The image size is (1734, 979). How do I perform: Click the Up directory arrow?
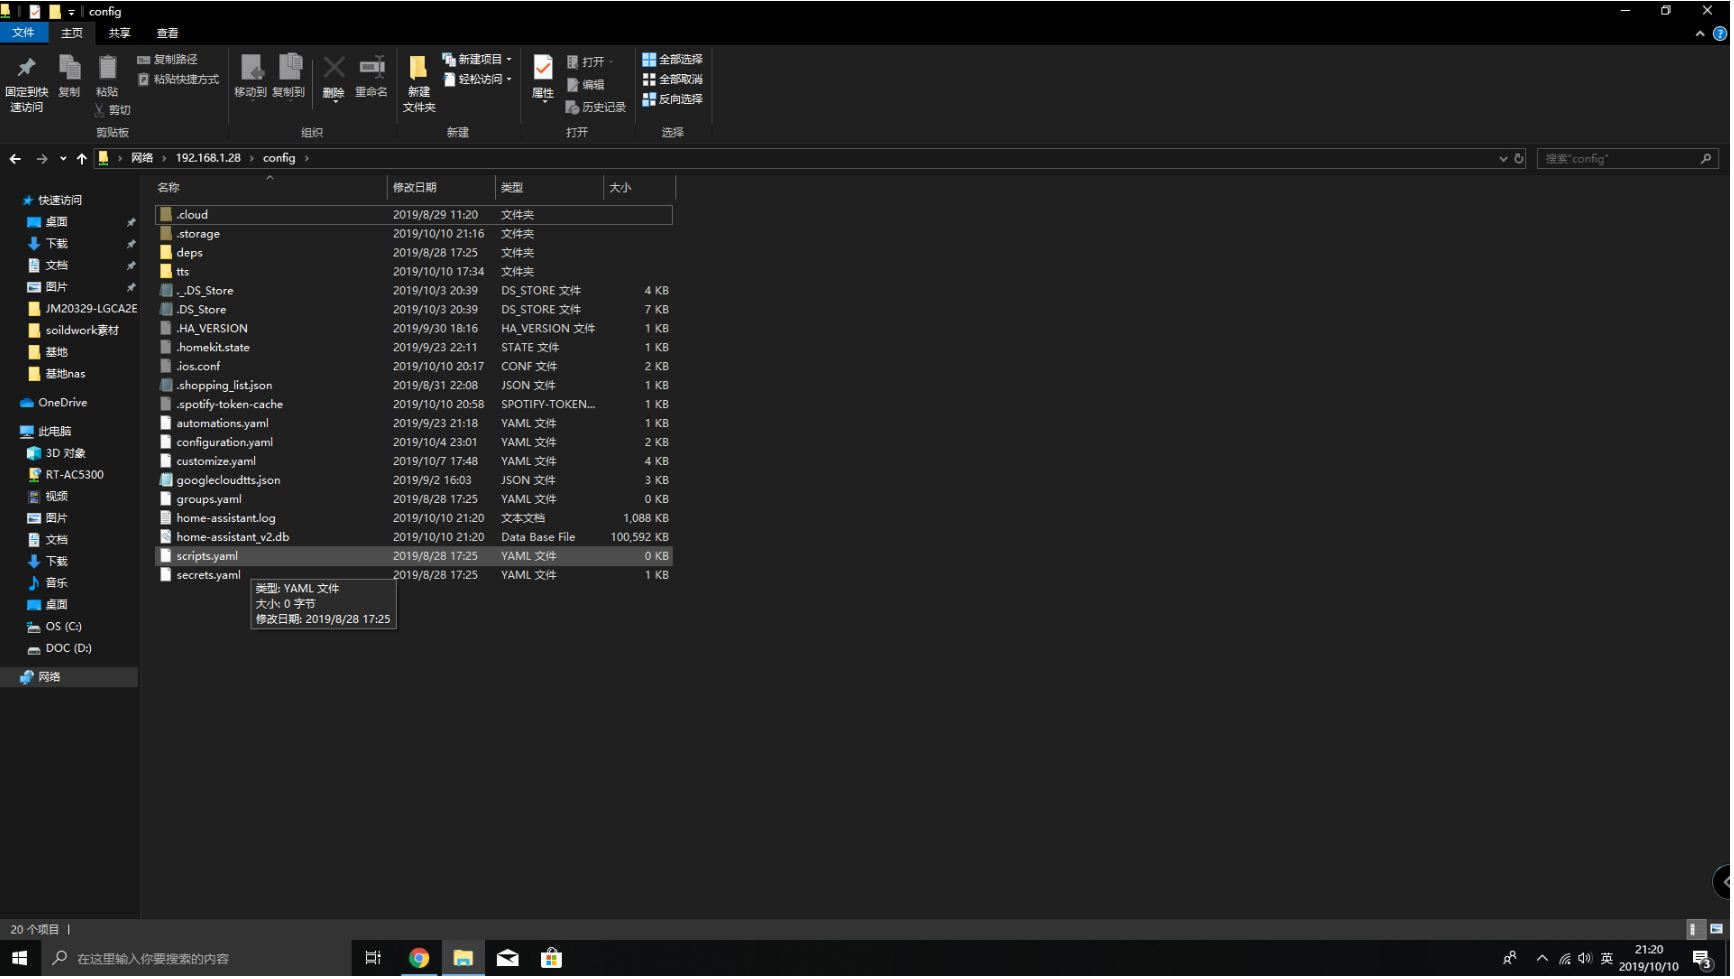coord(82,159)
